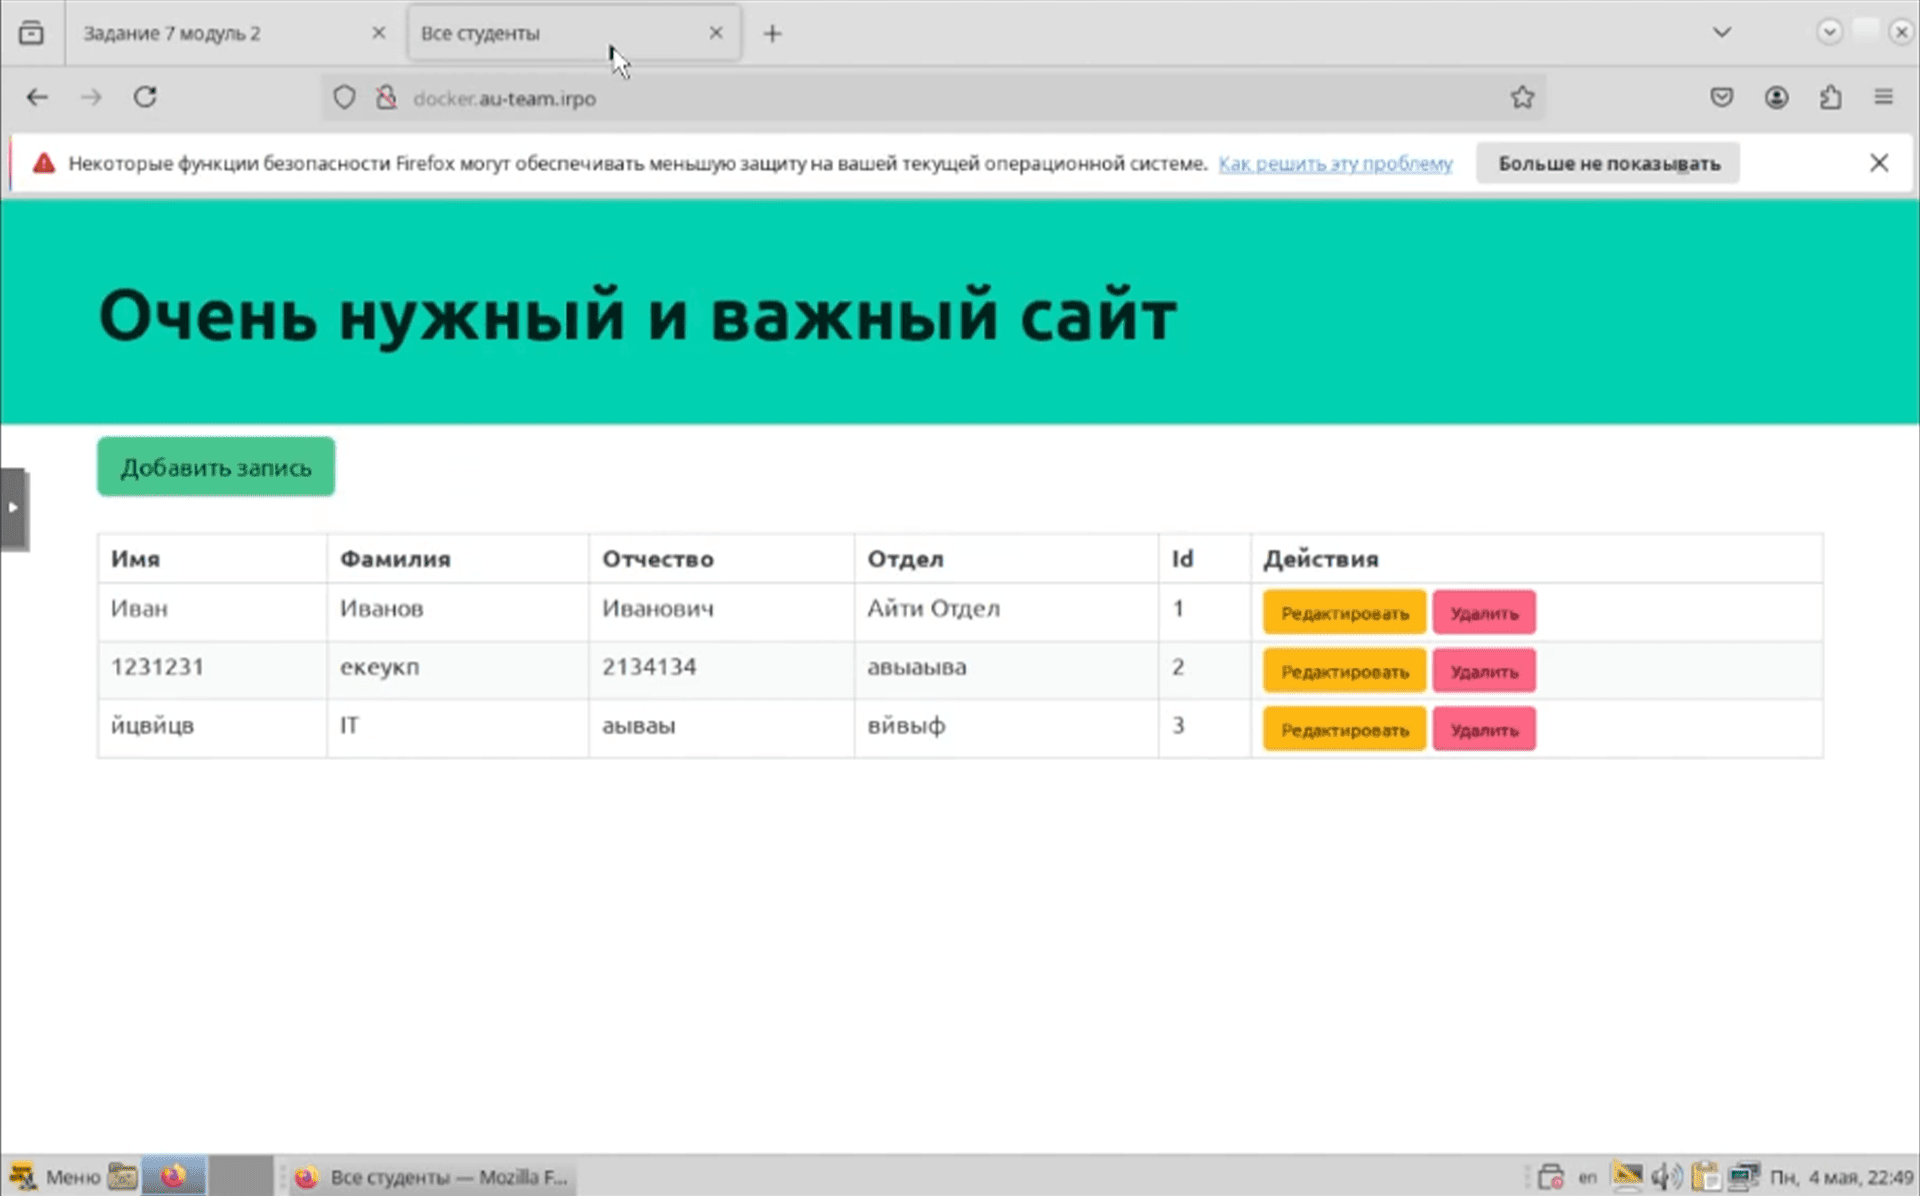Open a new tab with plus button
The image size is (1920, 1196).
[x=772, y=34]
